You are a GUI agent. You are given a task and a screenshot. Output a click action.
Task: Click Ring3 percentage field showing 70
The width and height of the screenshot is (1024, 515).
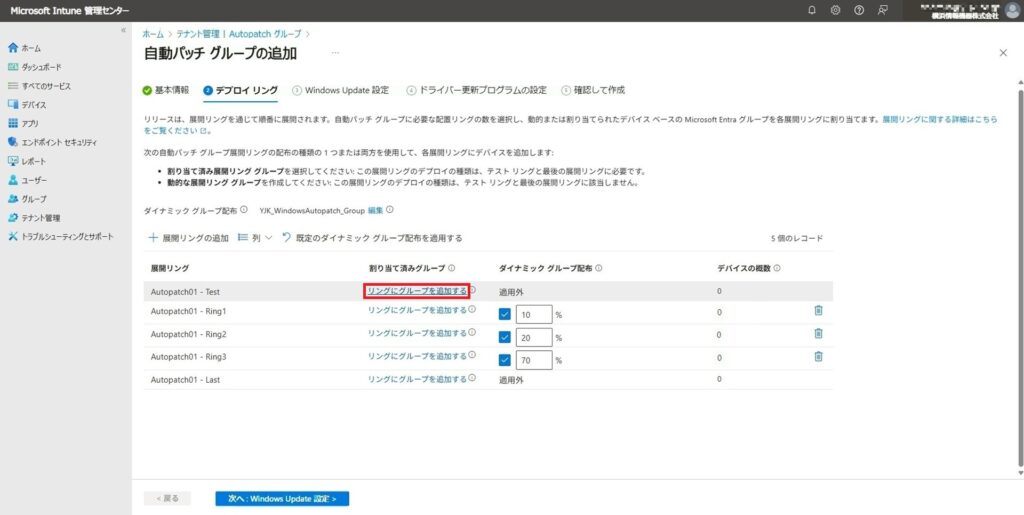[x=534, y=360]
